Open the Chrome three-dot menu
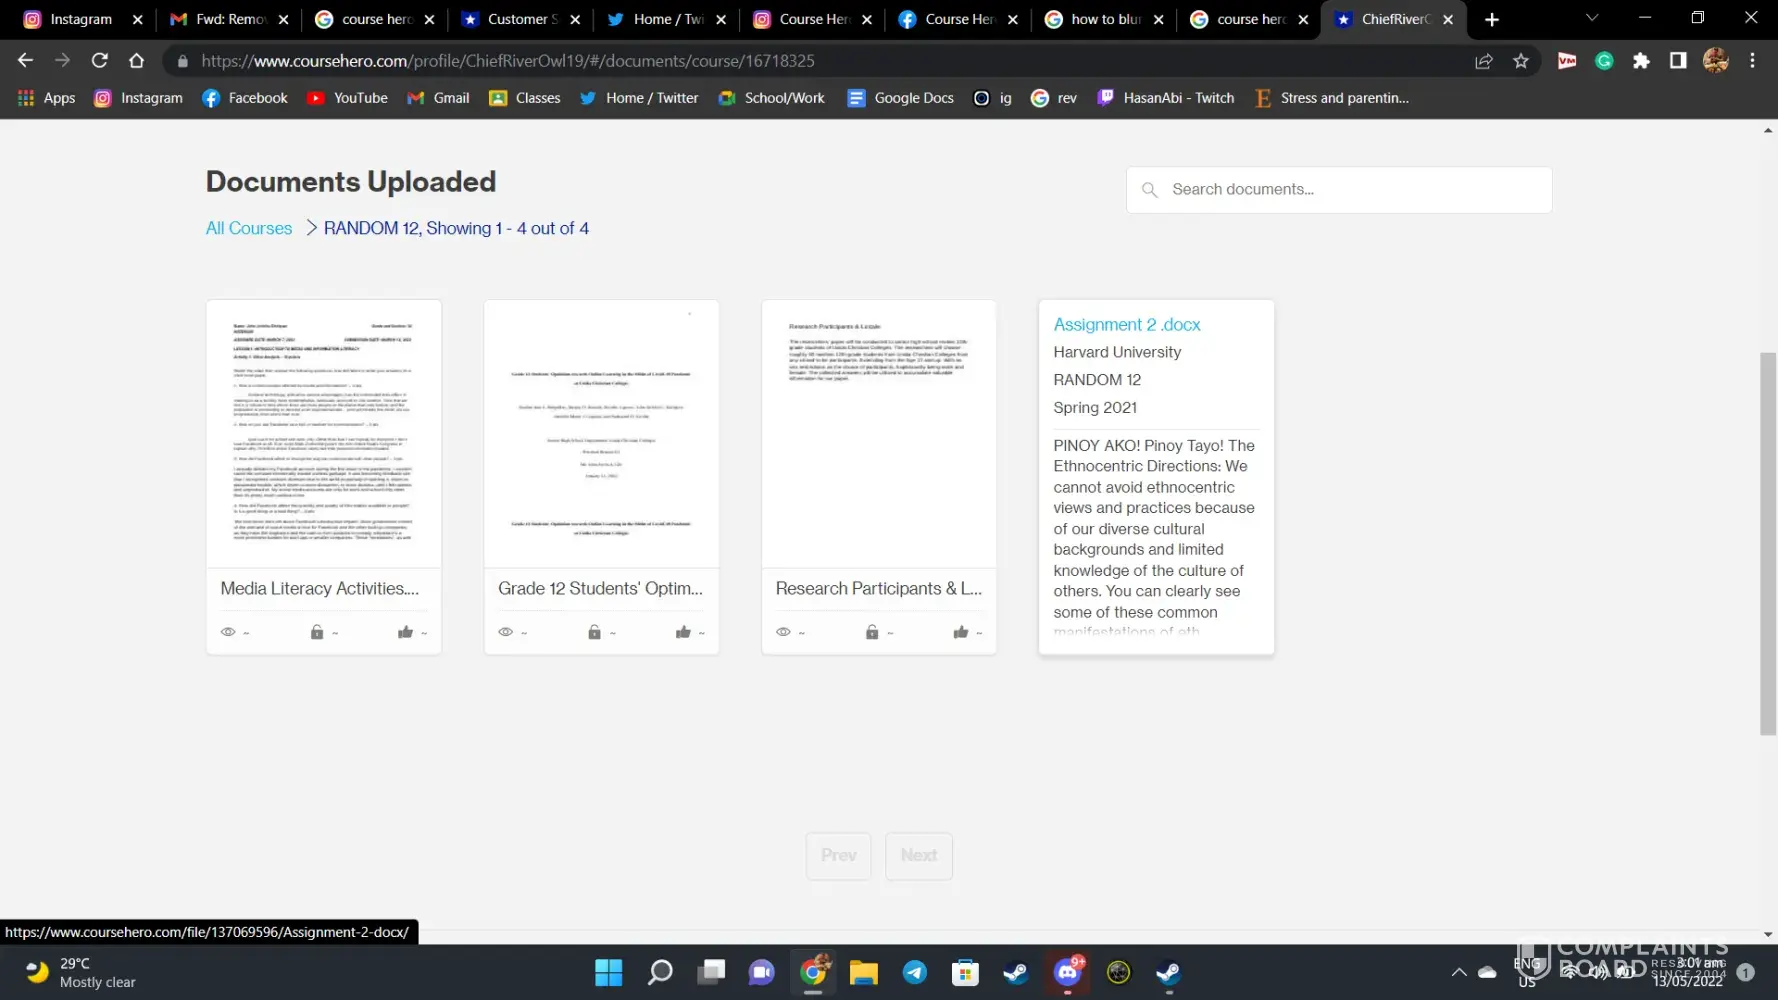This screenshot has height=1000, width=1778. coord(1752,61)
